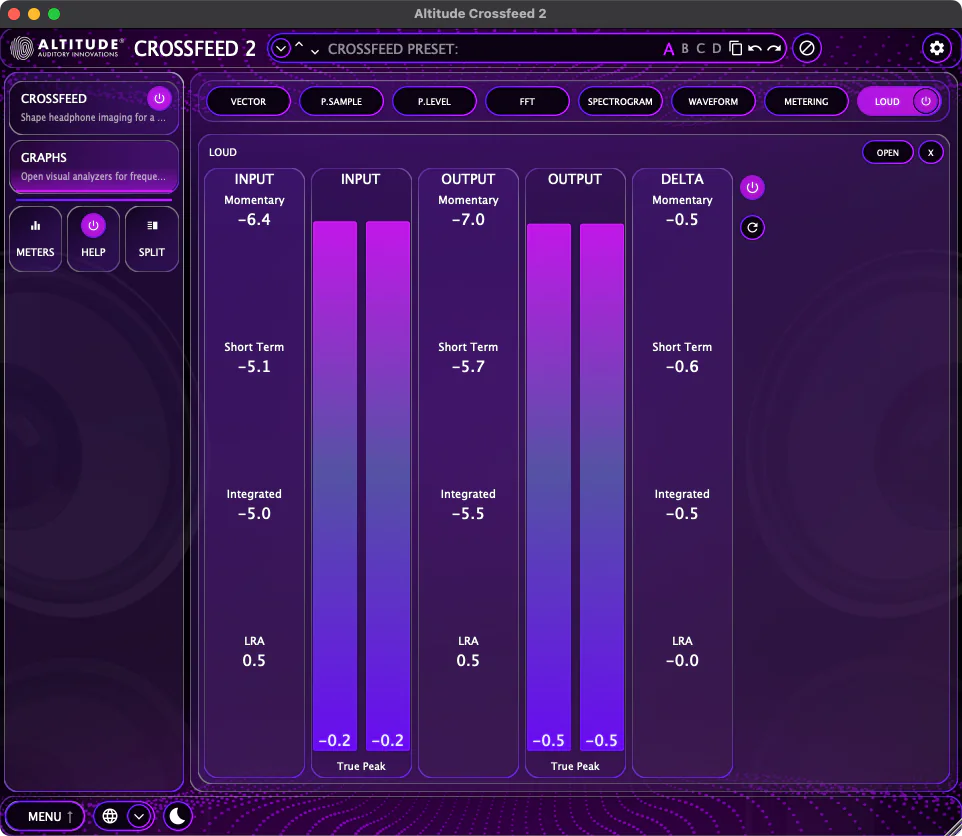Click the right OUTPUT true peak bar

point(602,487)
